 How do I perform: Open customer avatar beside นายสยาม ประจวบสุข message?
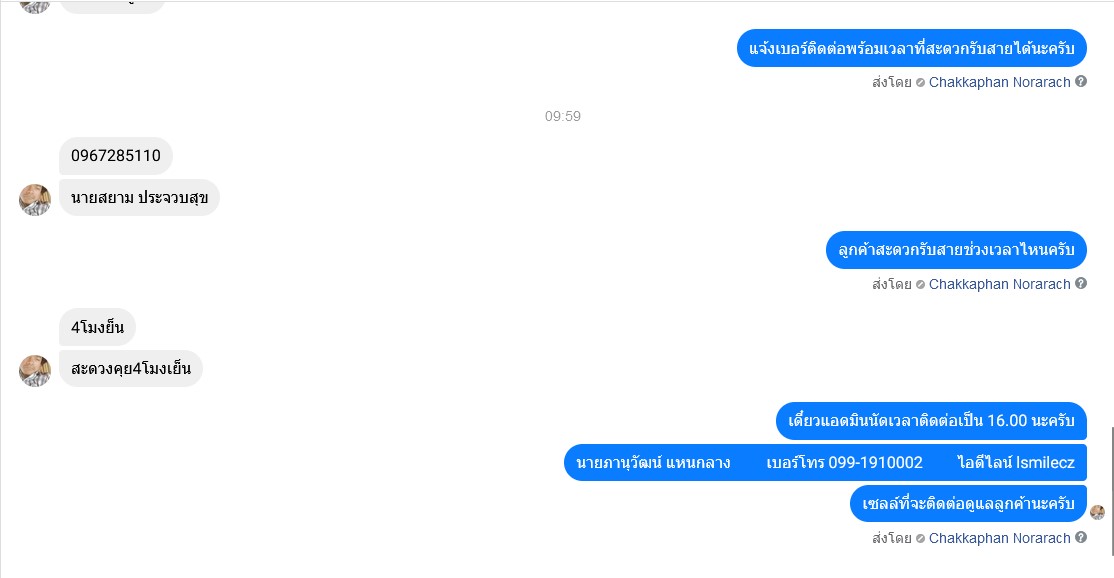[35, 200]
